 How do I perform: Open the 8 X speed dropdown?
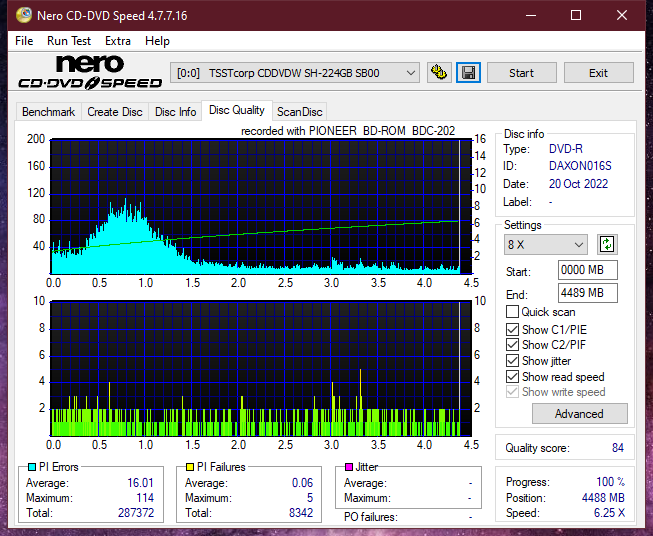click(x=545, y=244)
